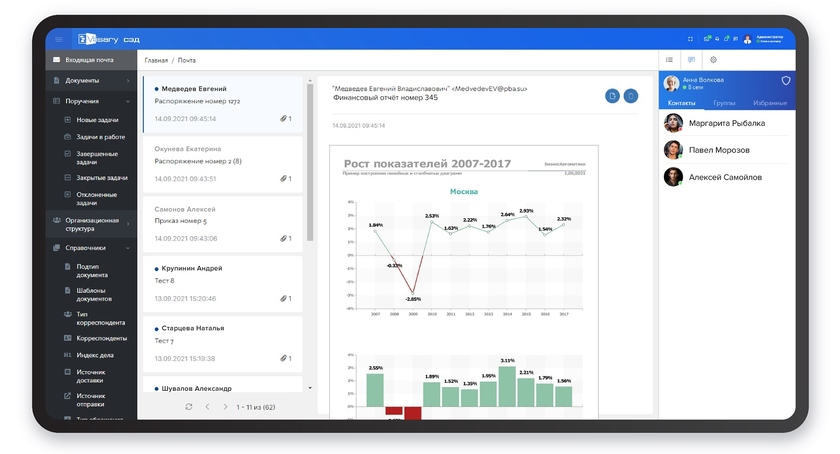840x454 pixels.
Task: Click the clipboard icon button in message header
Action: pos(630,96)
